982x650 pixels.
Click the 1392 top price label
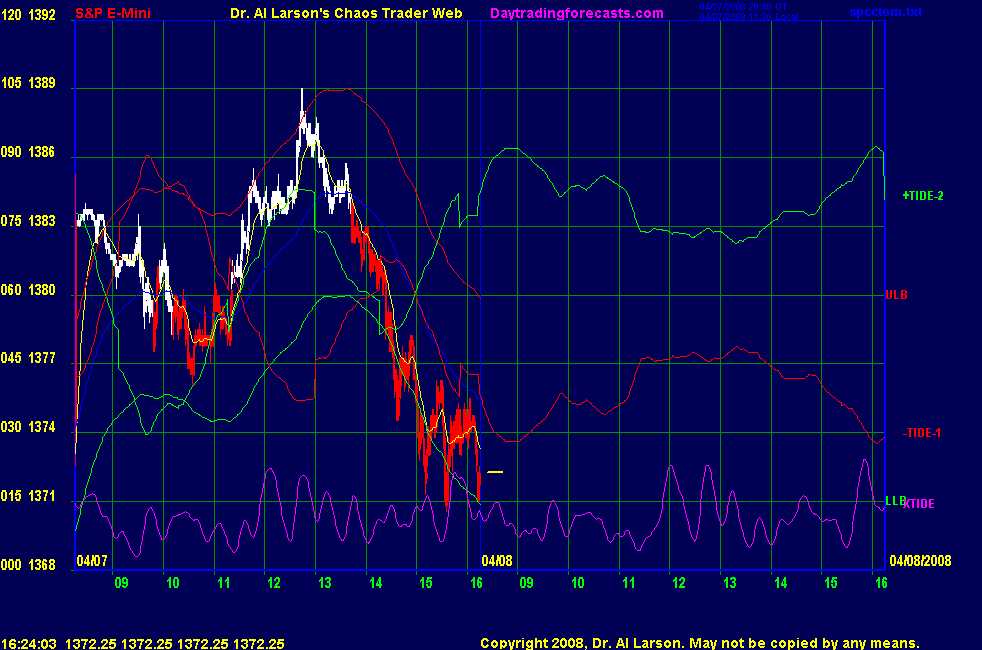(42, 15)
